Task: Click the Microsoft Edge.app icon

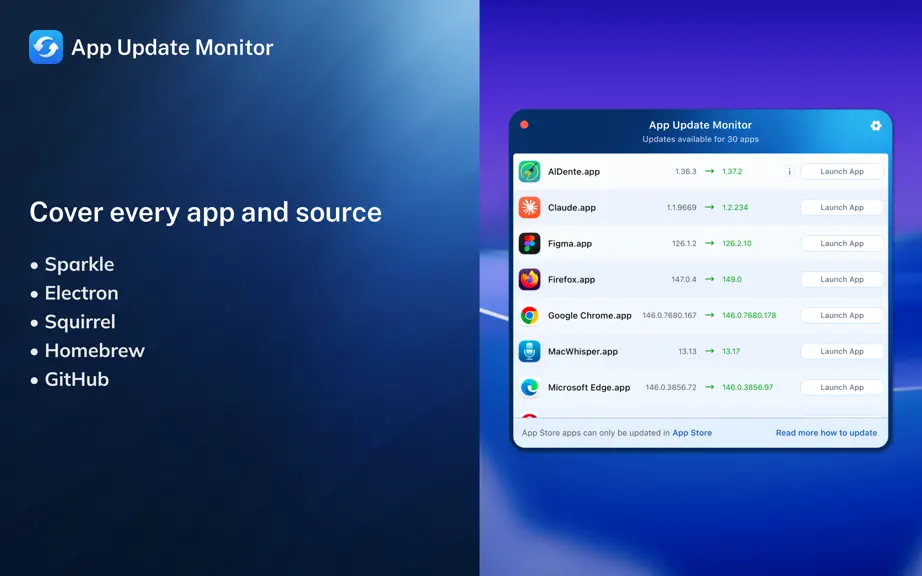Action: pyautogui.click(x=529, y=387)
